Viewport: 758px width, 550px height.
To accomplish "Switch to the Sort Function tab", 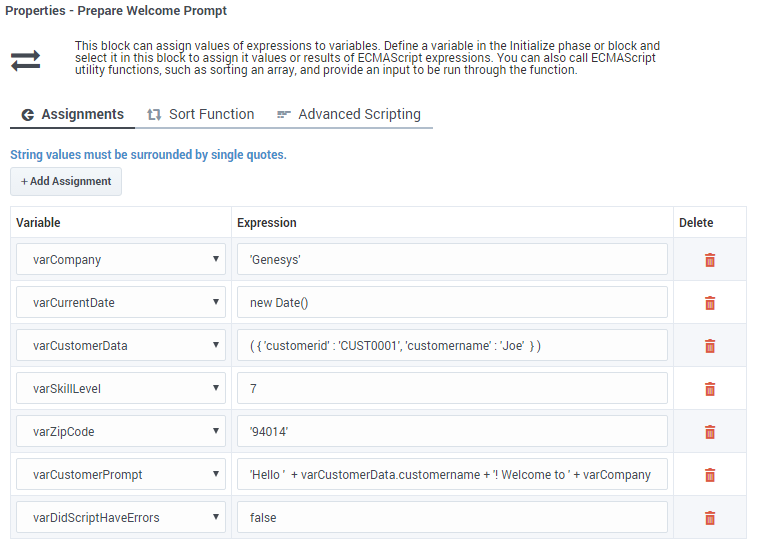I will click(x=200, y=114).
